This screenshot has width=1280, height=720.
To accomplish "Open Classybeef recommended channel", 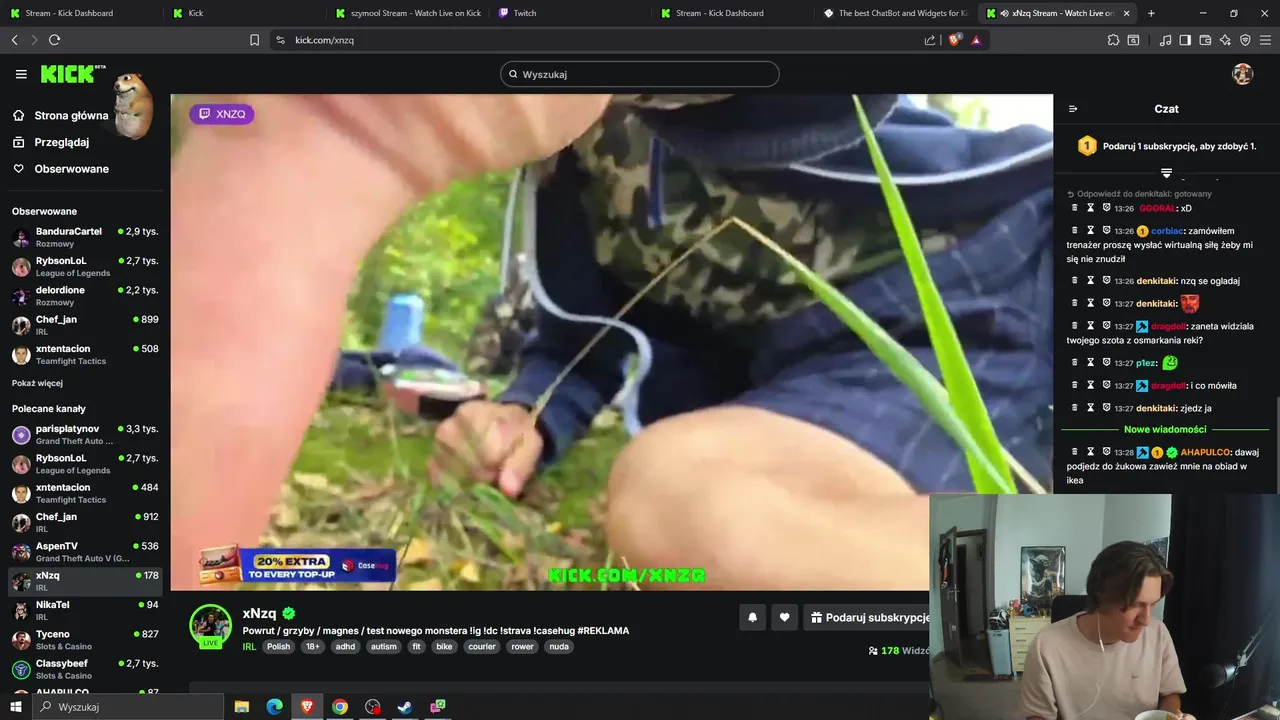I will 85,669.
